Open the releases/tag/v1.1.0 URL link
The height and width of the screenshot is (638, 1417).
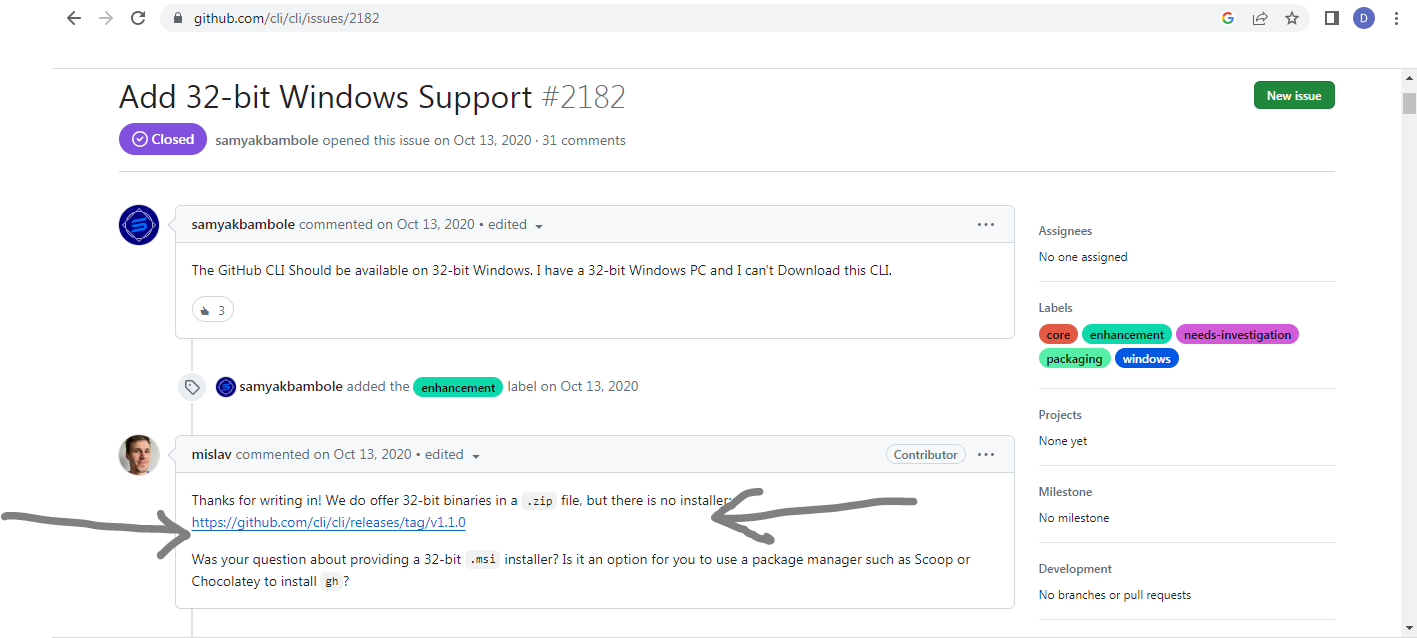tap(329, 523)
